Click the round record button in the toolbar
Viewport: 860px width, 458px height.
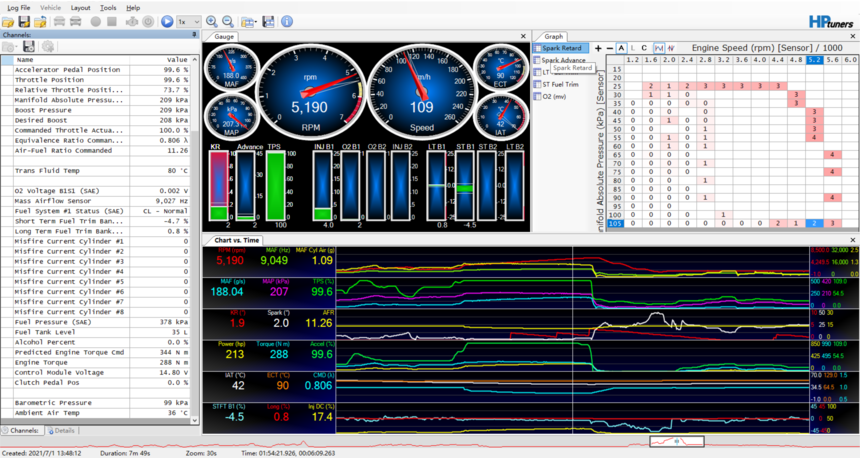[95, 22]
